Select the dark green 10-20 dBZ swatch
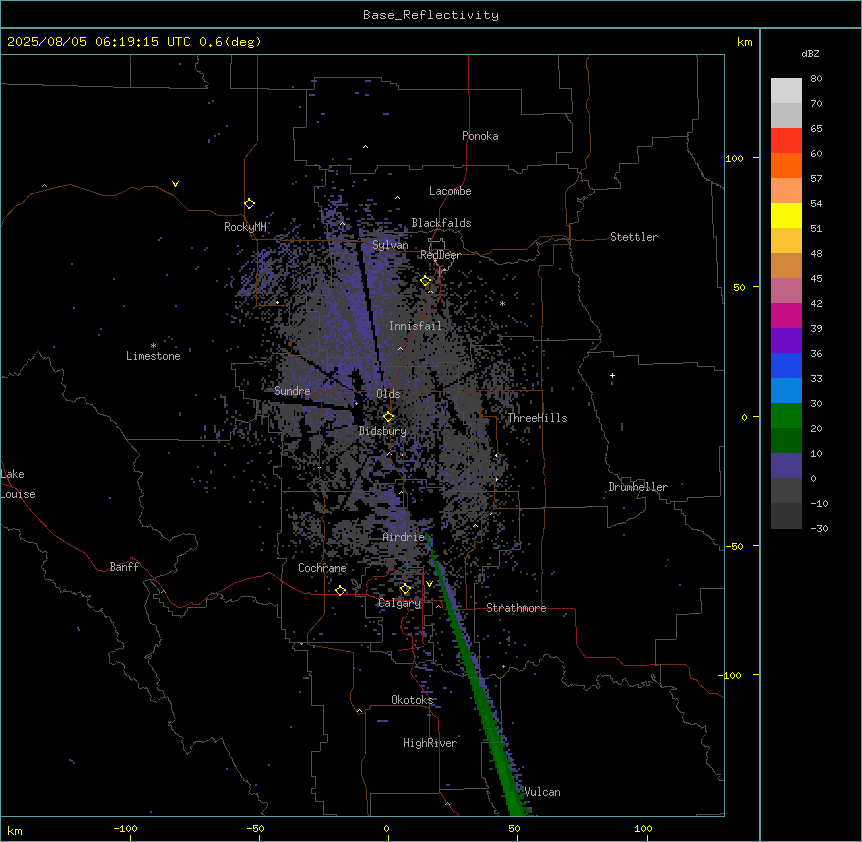Screen dimensions: 862x842 click(786, 441)
